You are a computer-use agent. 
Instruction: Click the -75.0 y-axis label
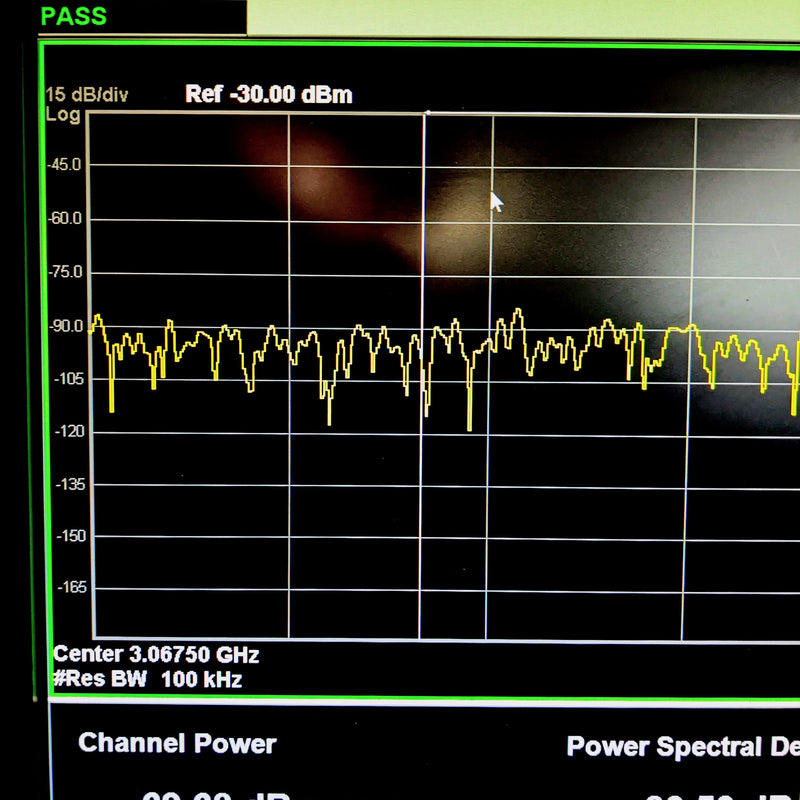(65, 272)
